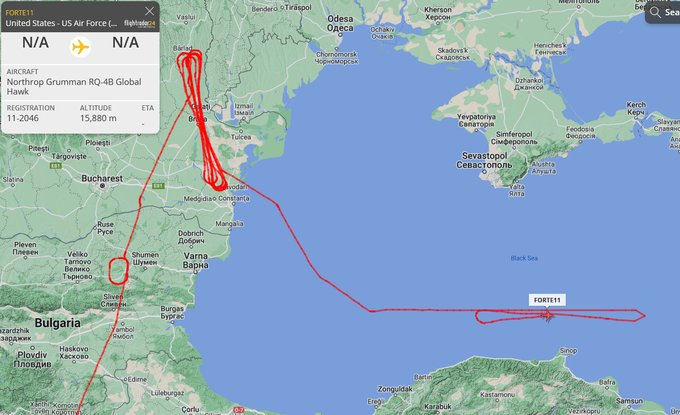Click the Varna city label

click(x=196, y=260)
